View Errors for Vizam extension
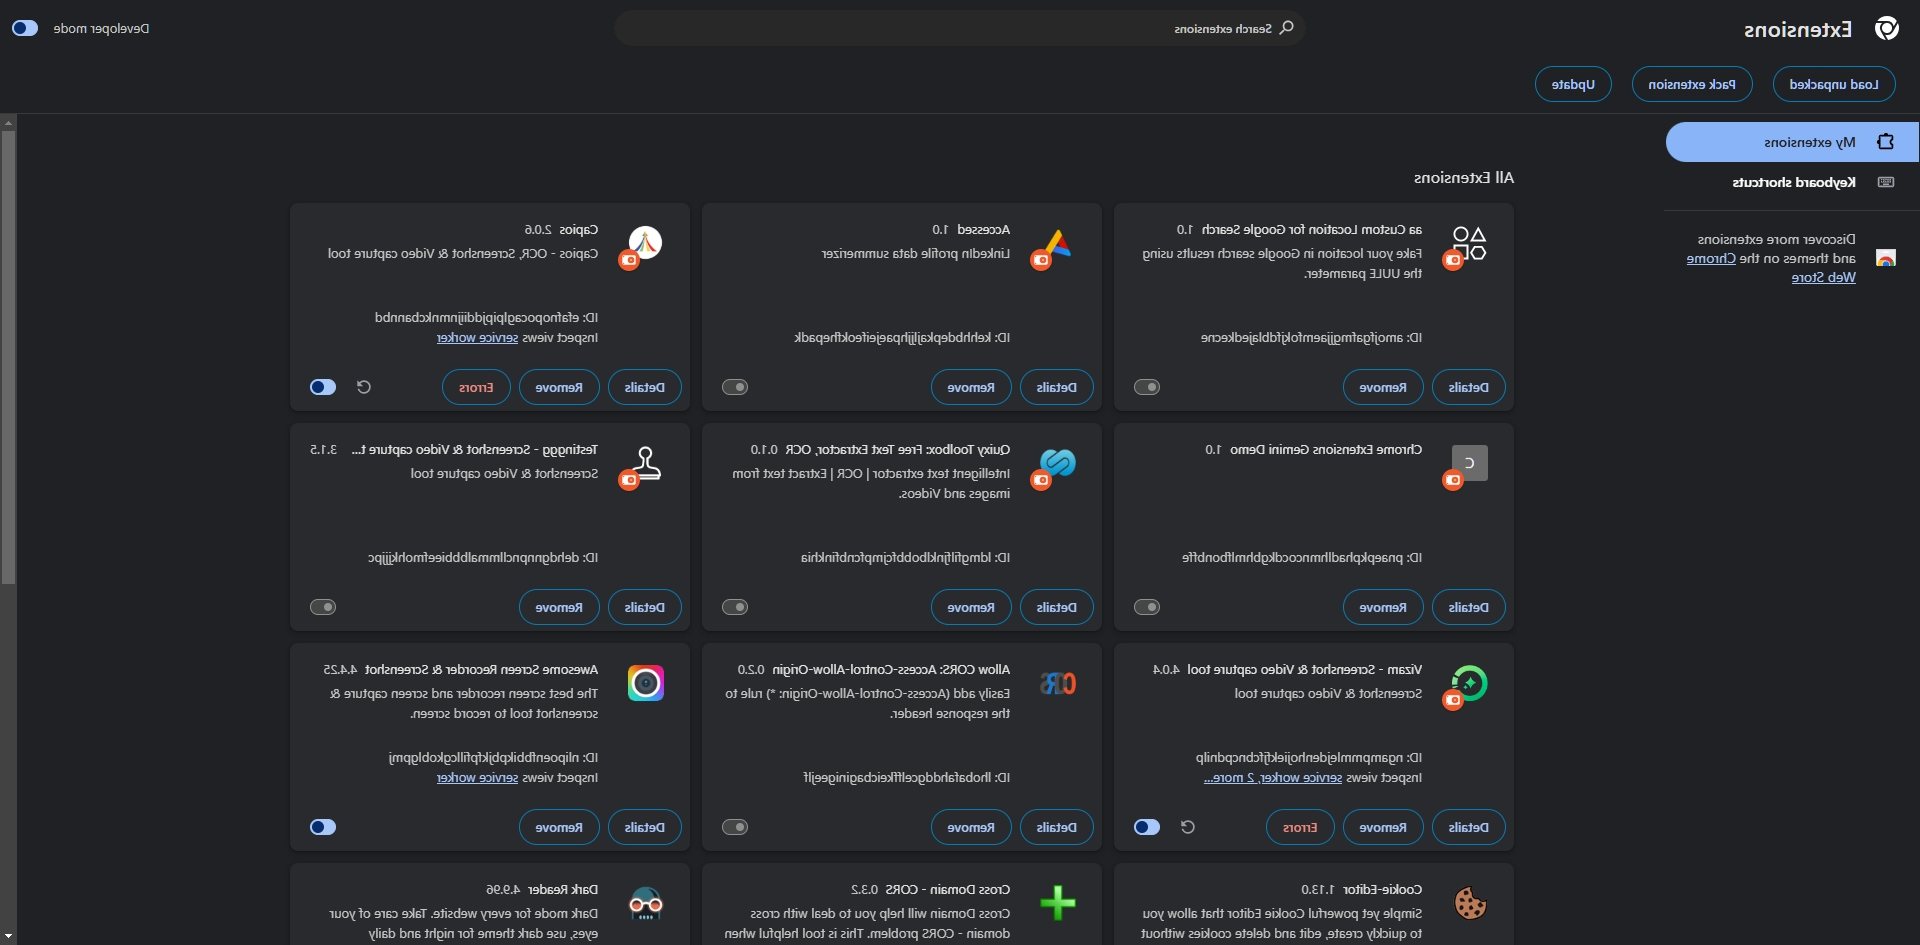The height and width of the screenshot is (945, 1920). click(x=1300, y=827)
